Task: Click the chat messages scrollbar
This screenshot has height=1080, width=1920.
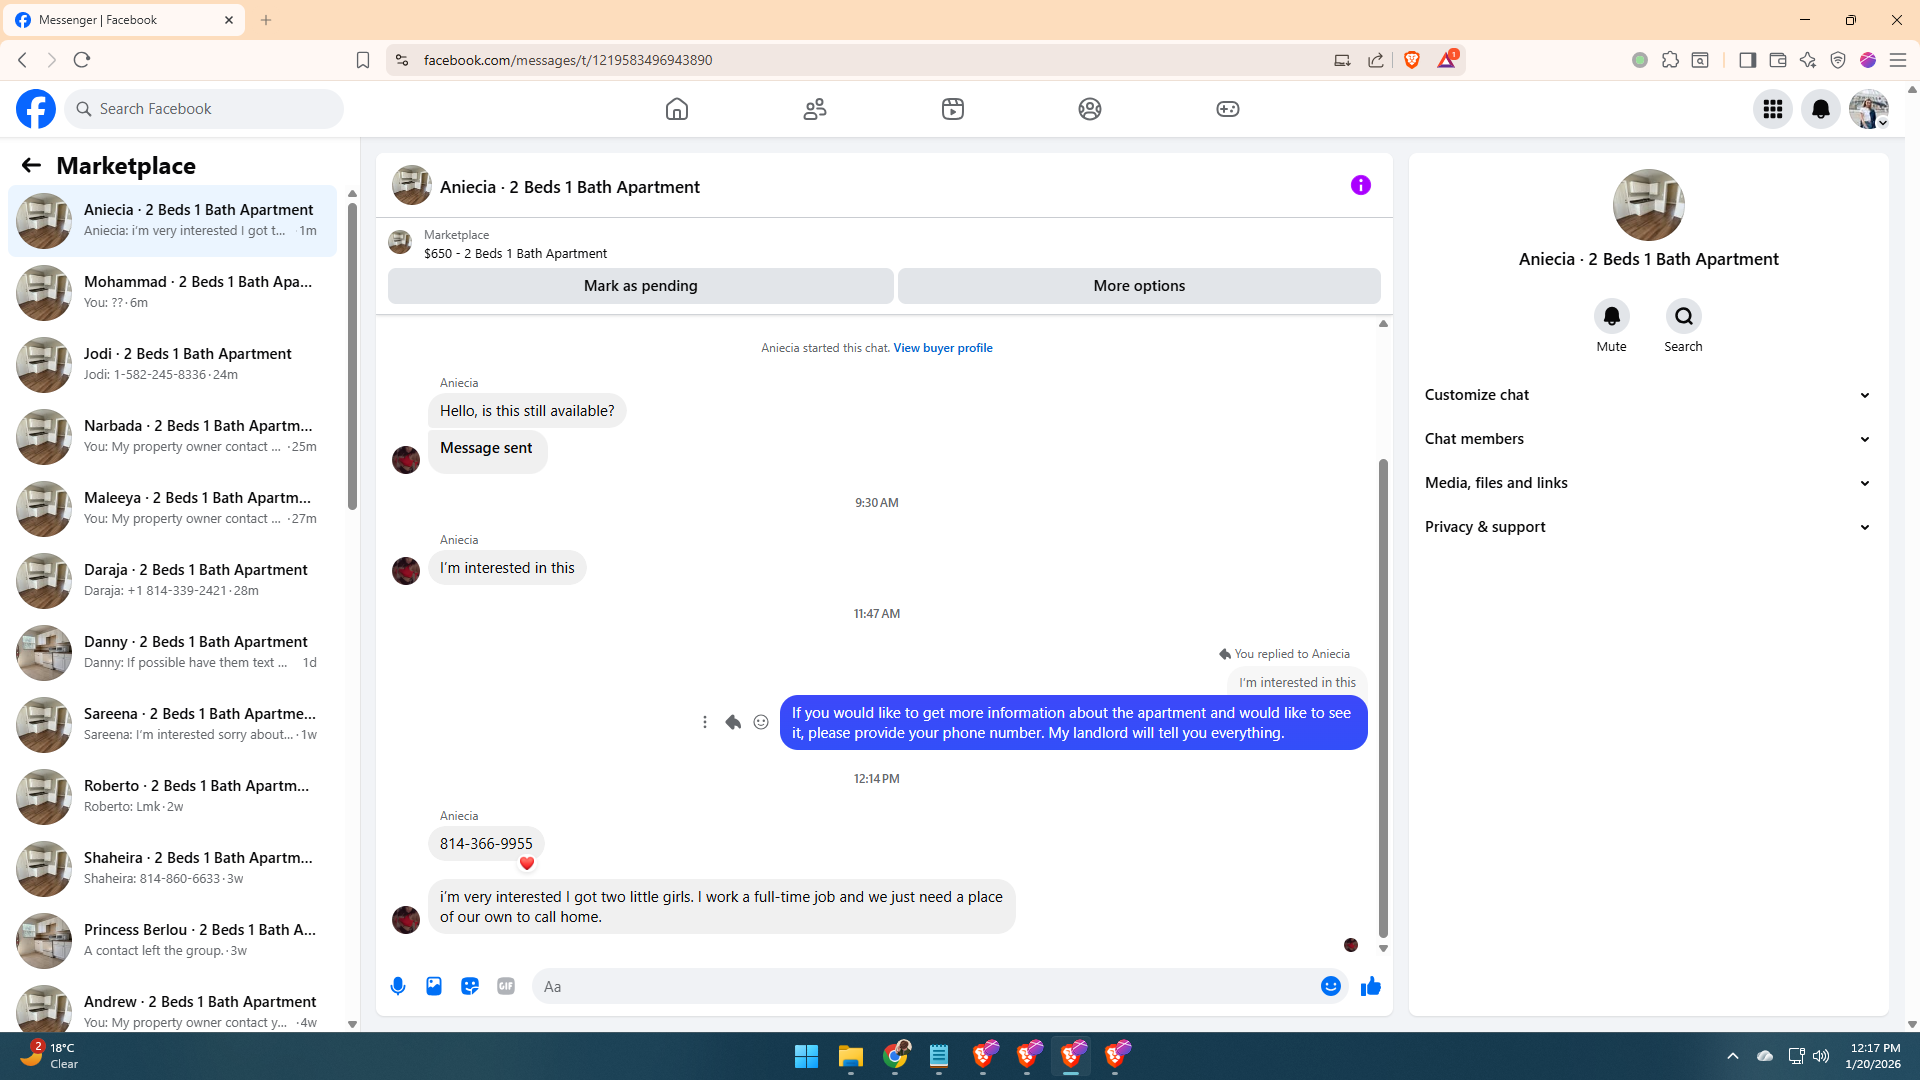Action: point(1383,698)
